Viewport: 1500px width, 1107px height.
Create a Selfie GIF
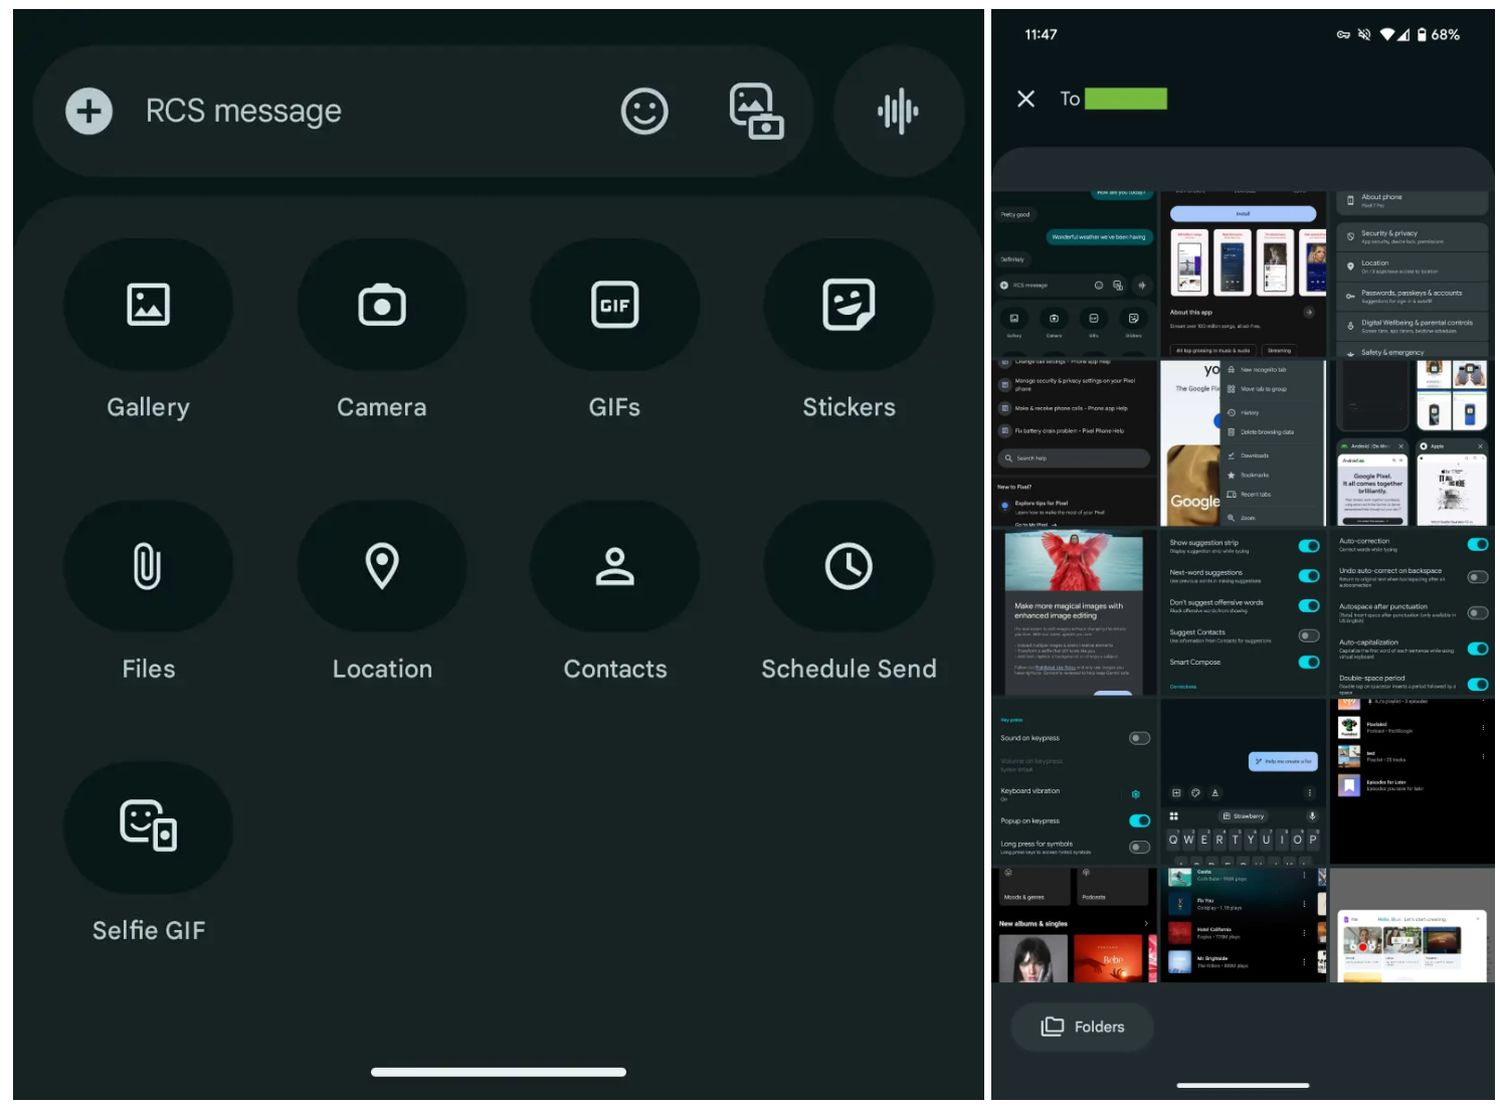tap(148, 828)
